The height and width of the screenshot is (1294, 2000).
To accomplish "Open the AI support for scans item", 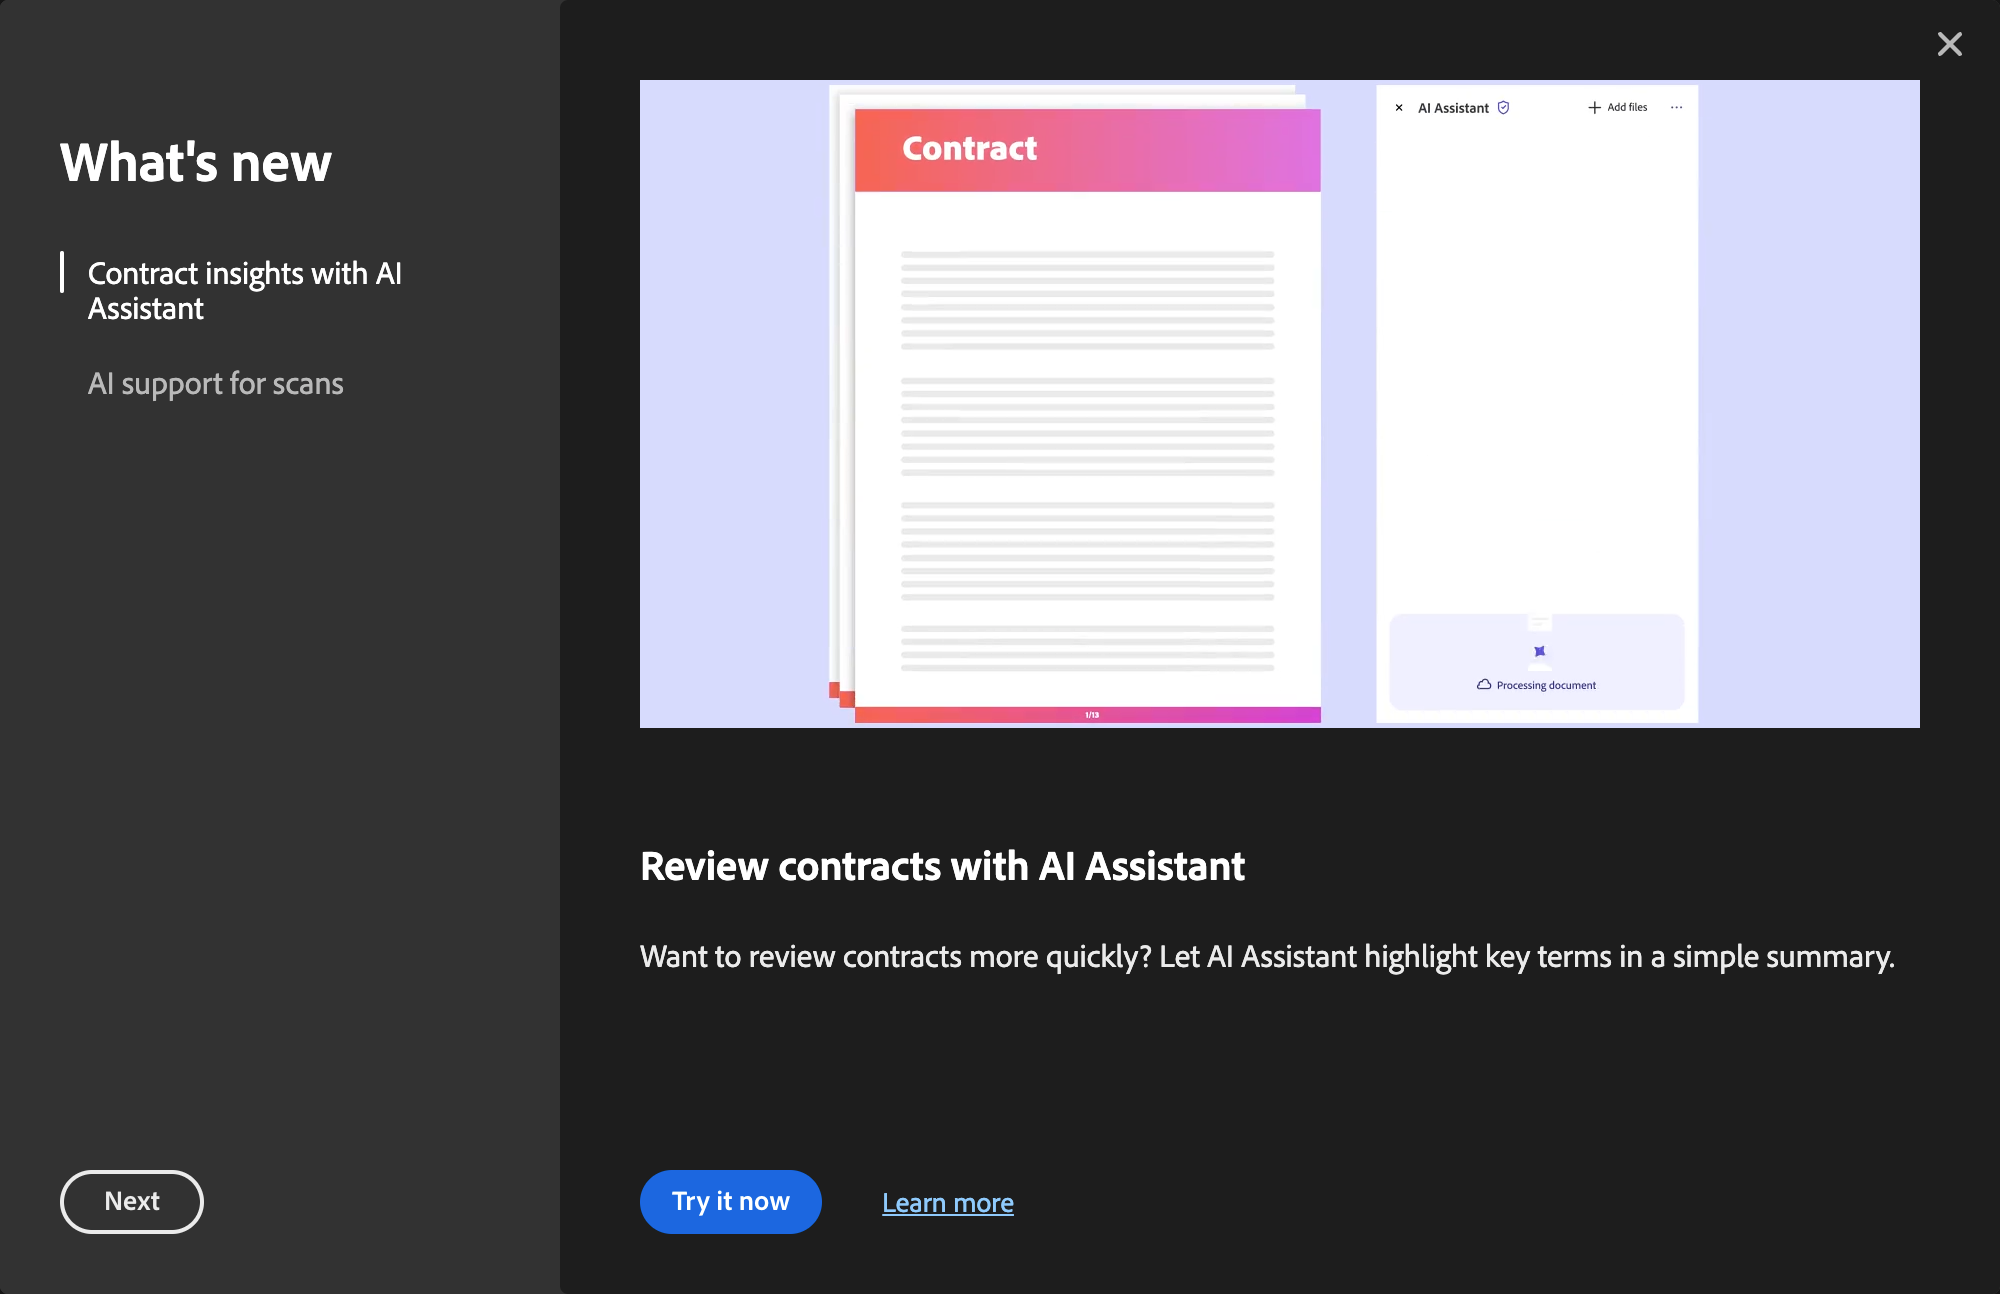I will (216, 384).
